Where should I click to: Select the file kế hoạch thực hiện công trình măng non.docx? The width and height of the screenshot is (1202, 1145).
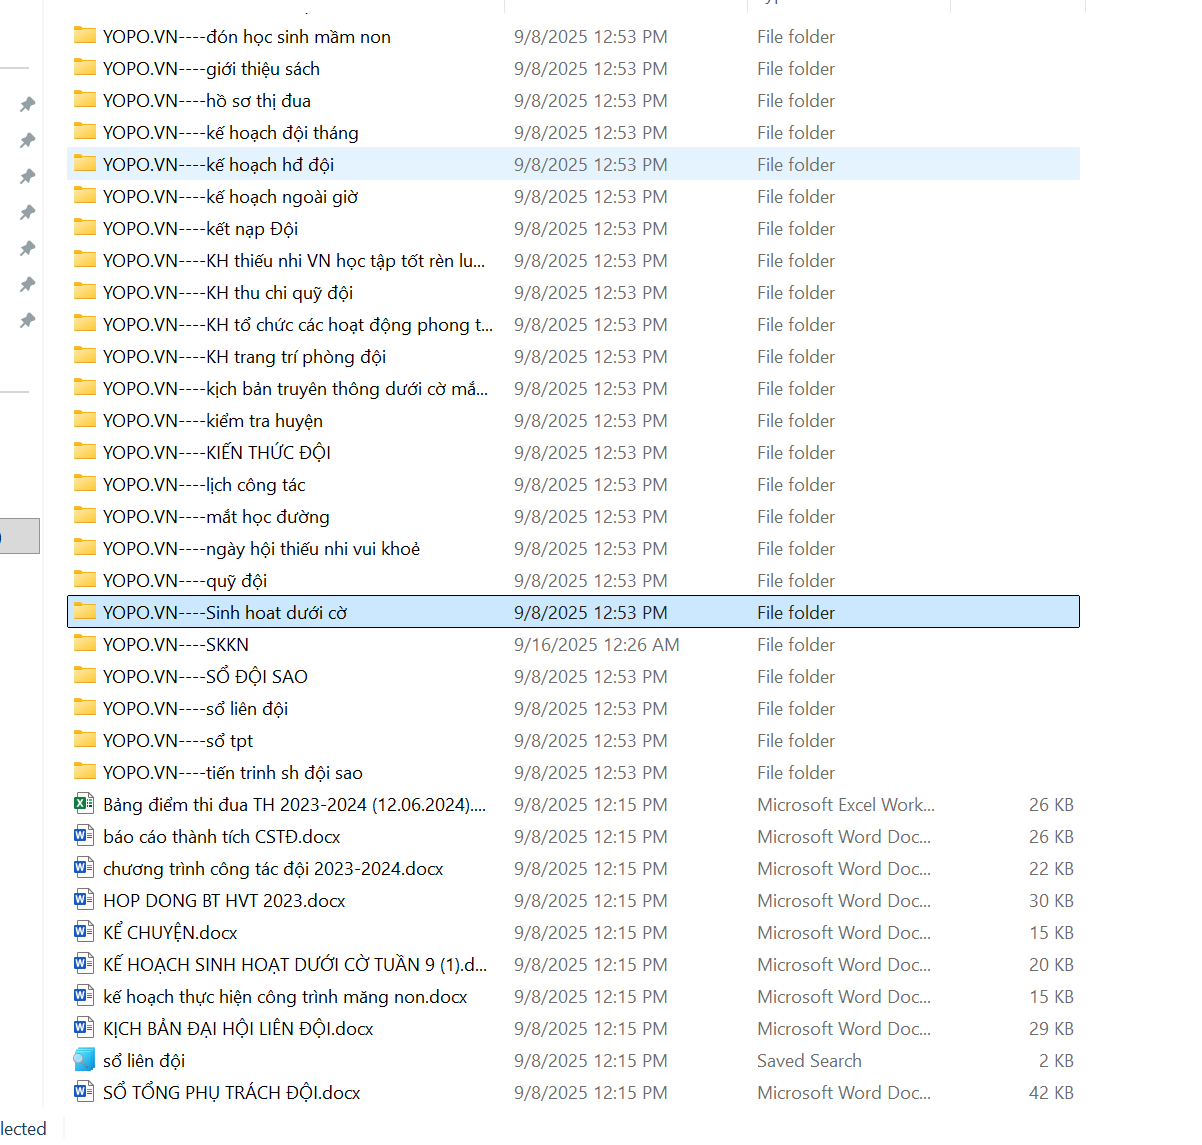[x=285, y=997]
